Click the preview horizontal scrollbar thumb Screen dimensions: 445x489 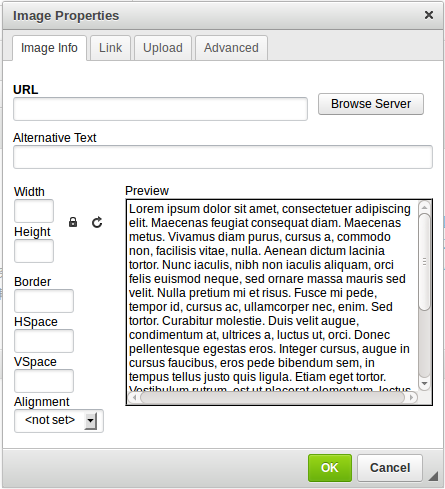pyautogui.click(x=272, y=397)
